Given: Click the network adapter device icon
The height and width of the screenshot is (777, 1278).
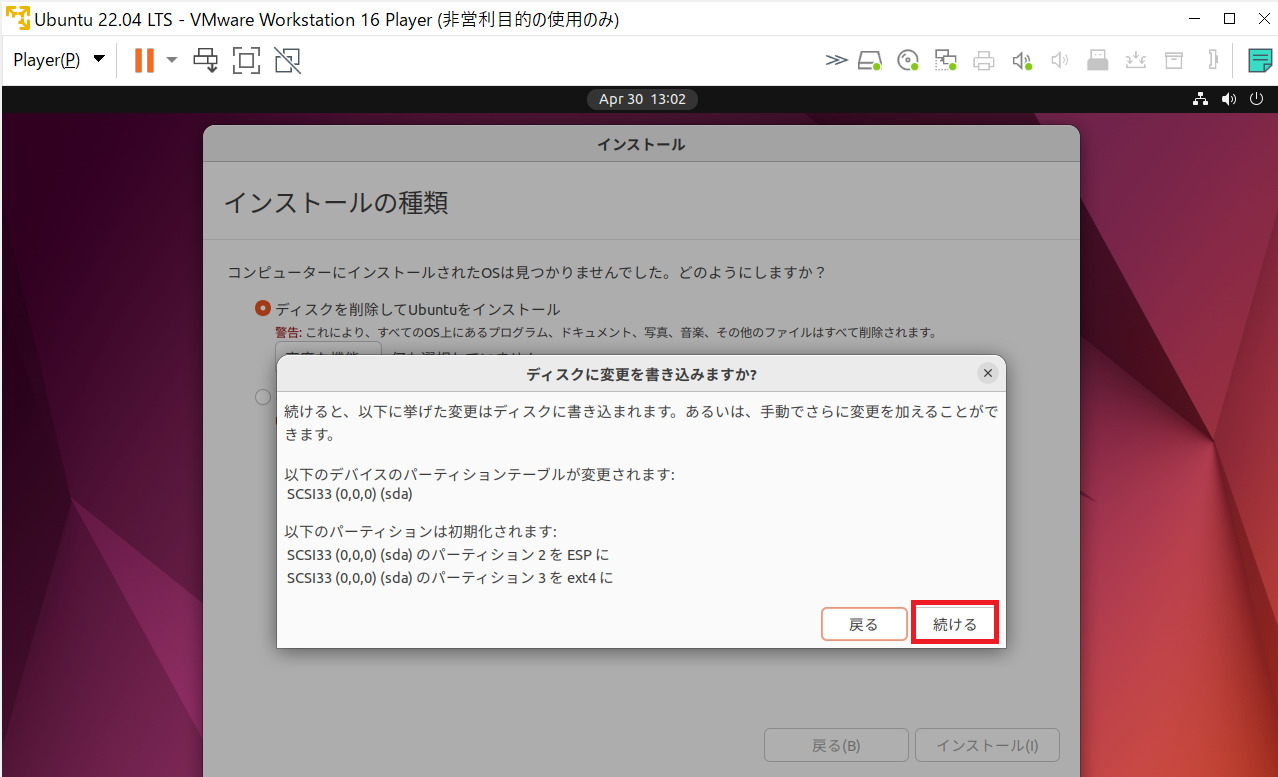Looking at the screenshot, I should (946, 60).
